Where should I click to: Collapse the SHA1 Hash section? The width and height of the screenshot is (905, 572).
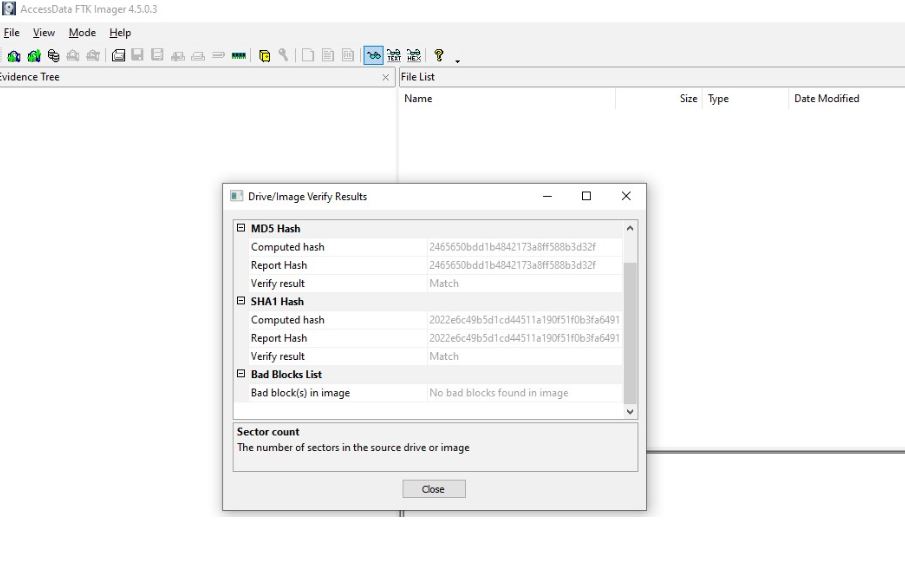click(241, 301)
